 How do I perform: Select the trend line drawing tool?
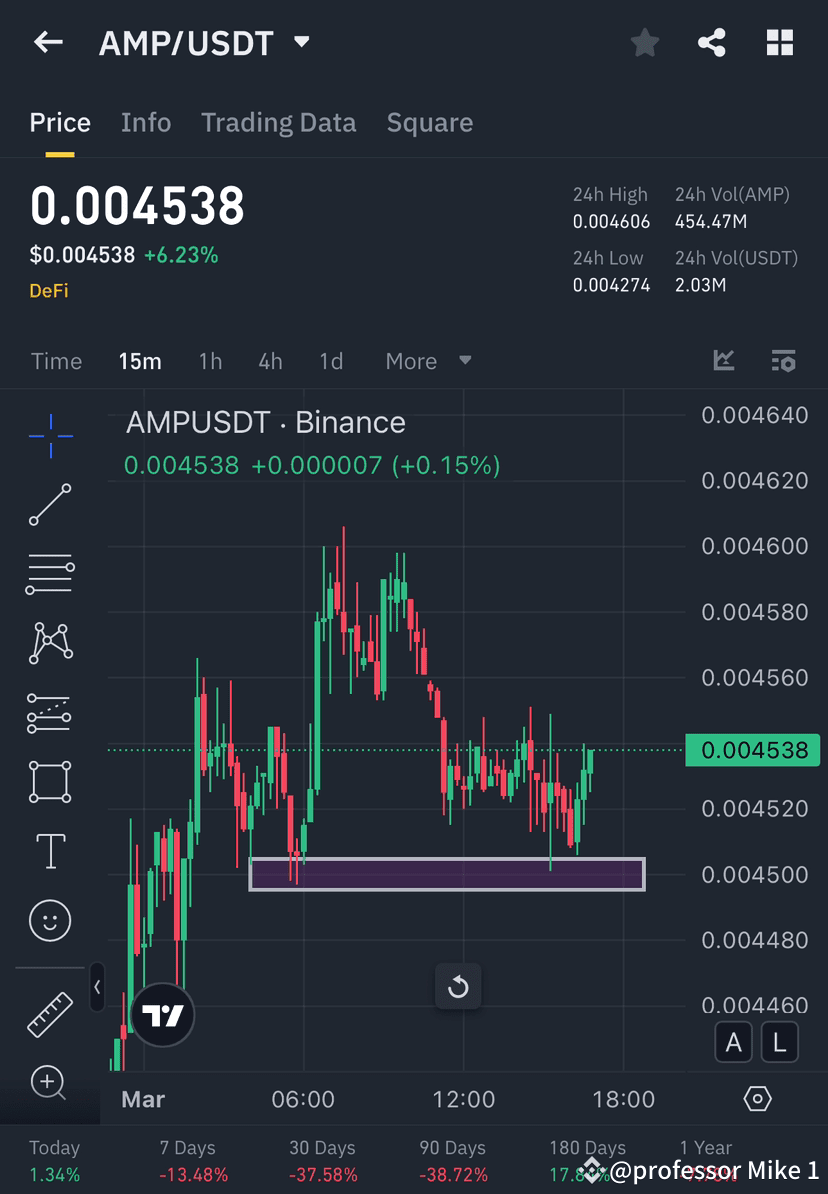coord(50,505)
